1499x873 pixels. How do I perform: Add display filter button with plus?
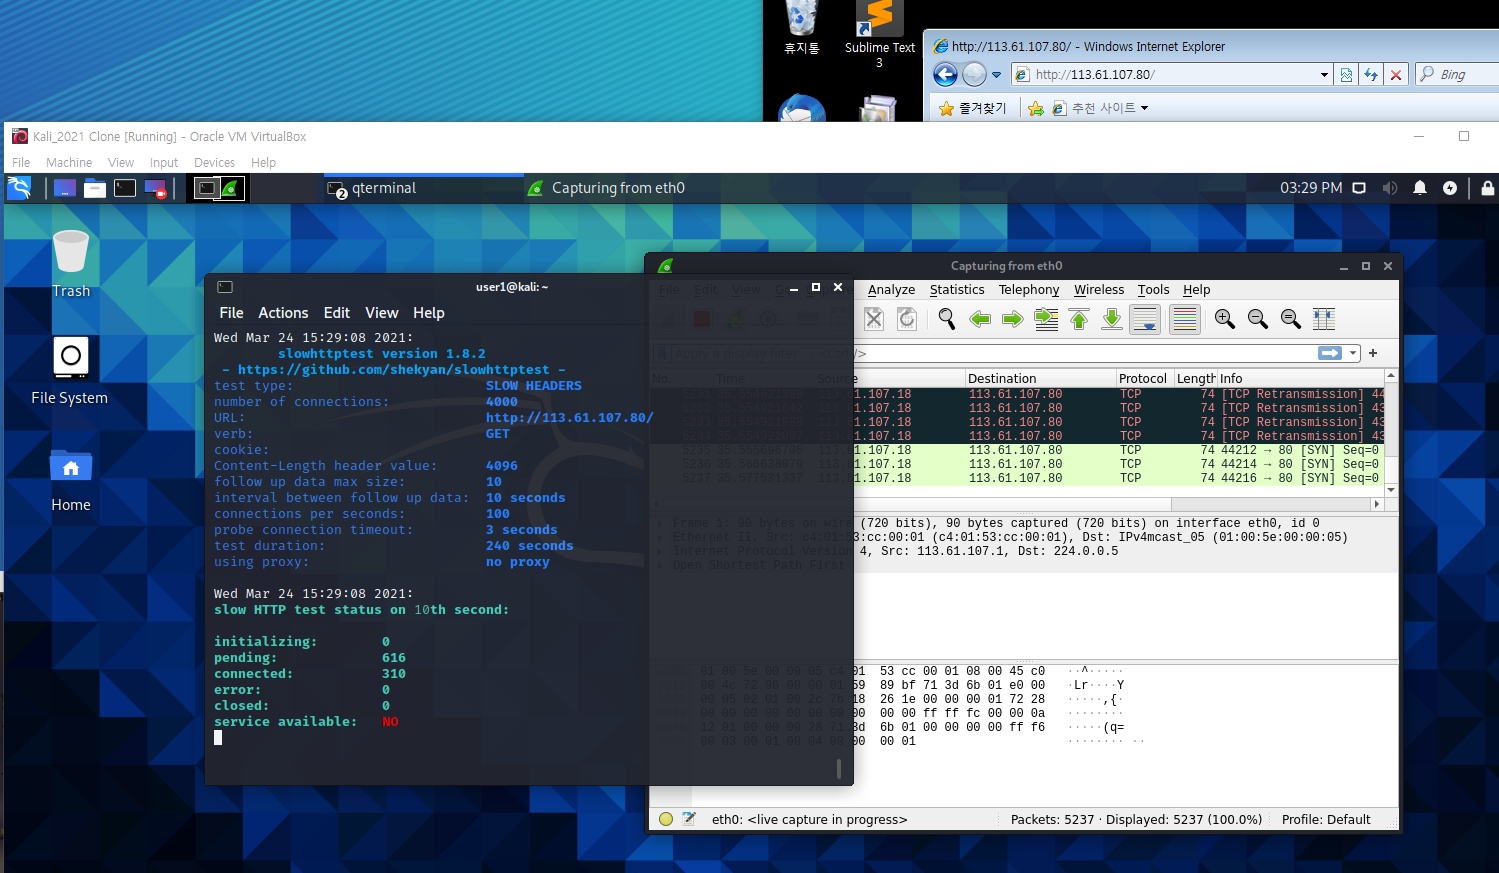(x=1373, y=353)
